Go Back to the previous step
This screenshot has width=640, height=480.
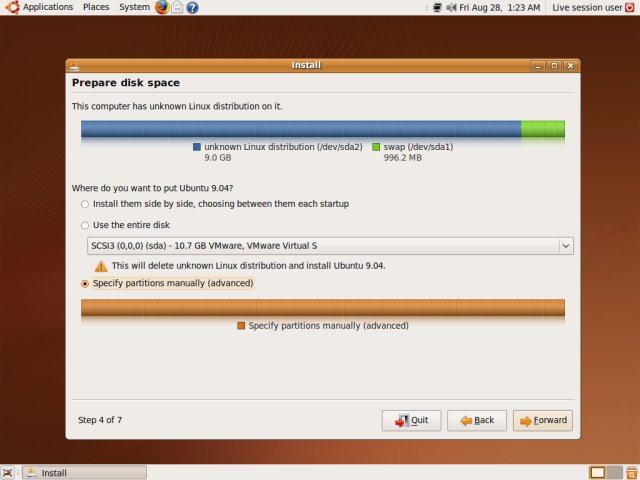coord(477,420)
